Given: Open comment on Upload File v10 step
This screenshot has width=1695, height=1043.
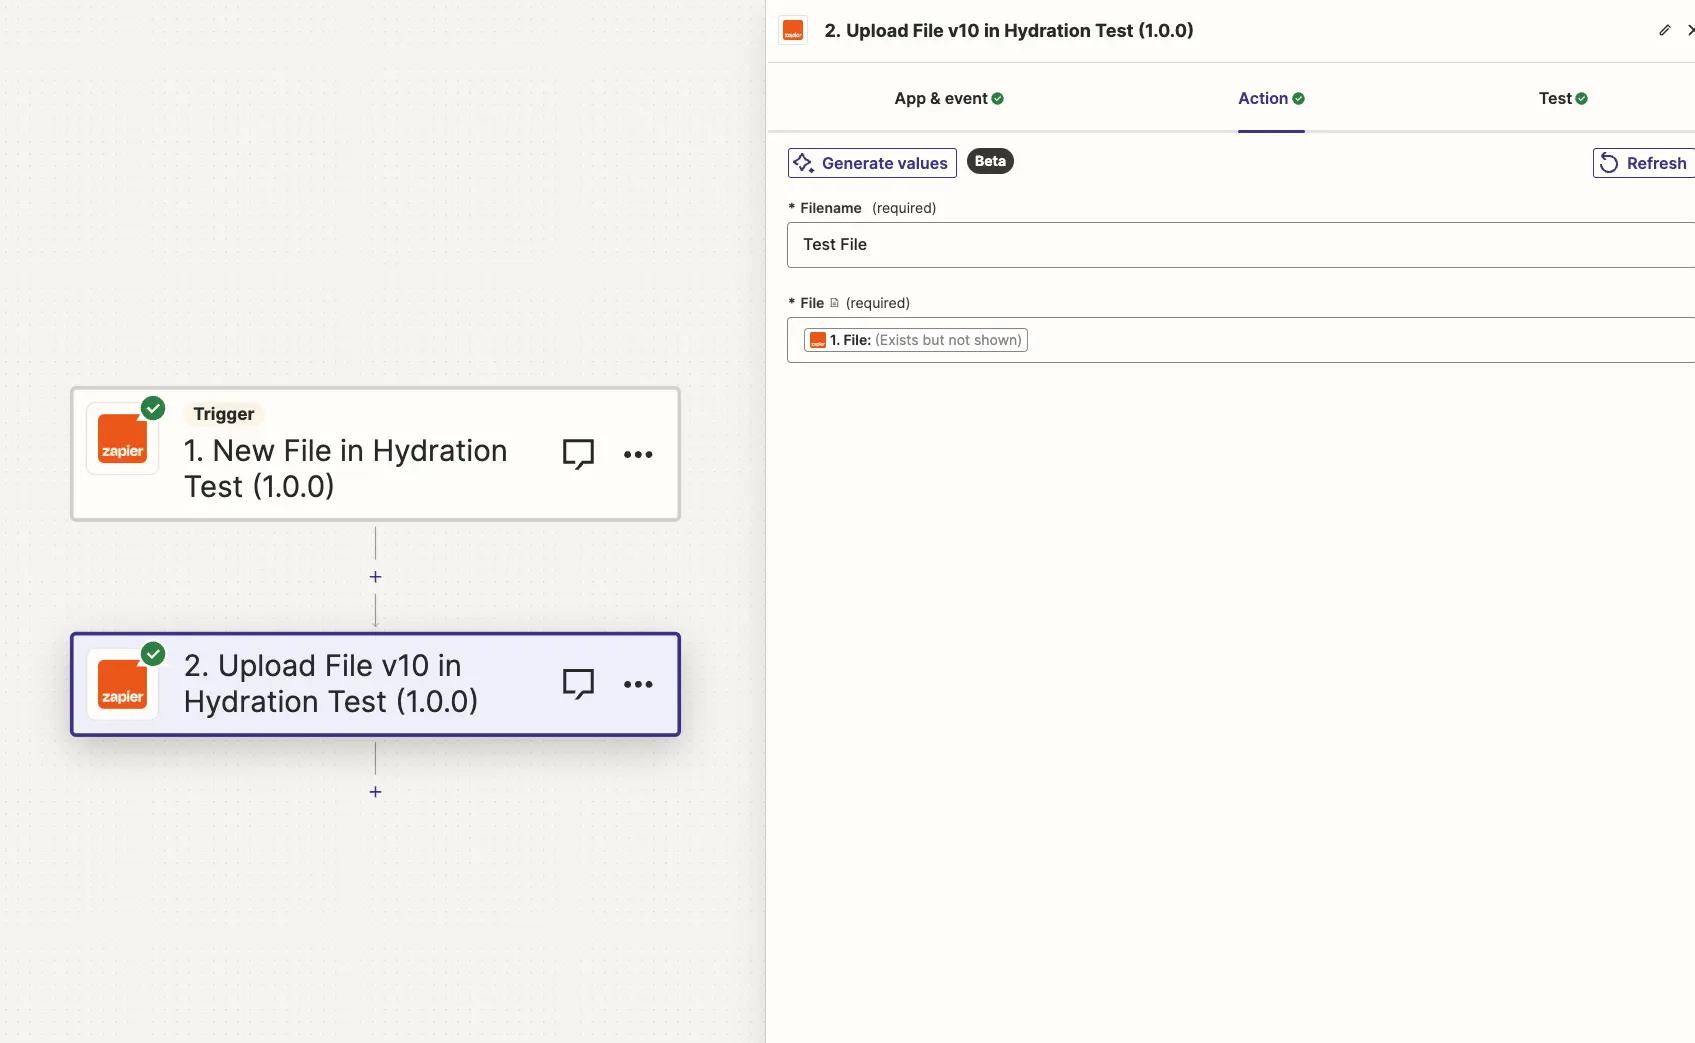Looking at the screenshot, I should pos(578,684).
